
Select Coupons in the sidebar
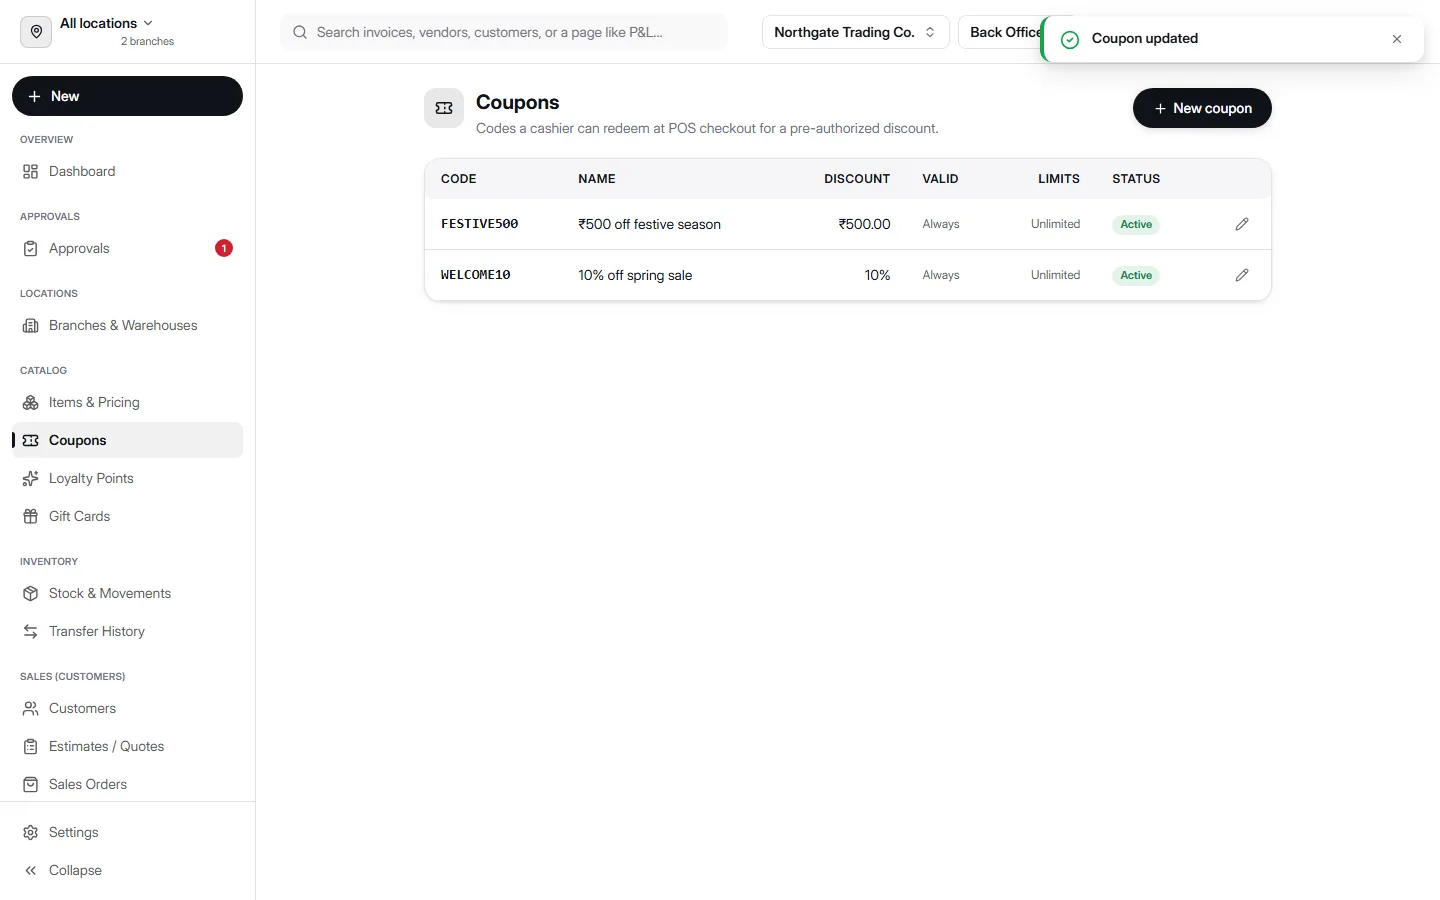[x=127, y=440]
